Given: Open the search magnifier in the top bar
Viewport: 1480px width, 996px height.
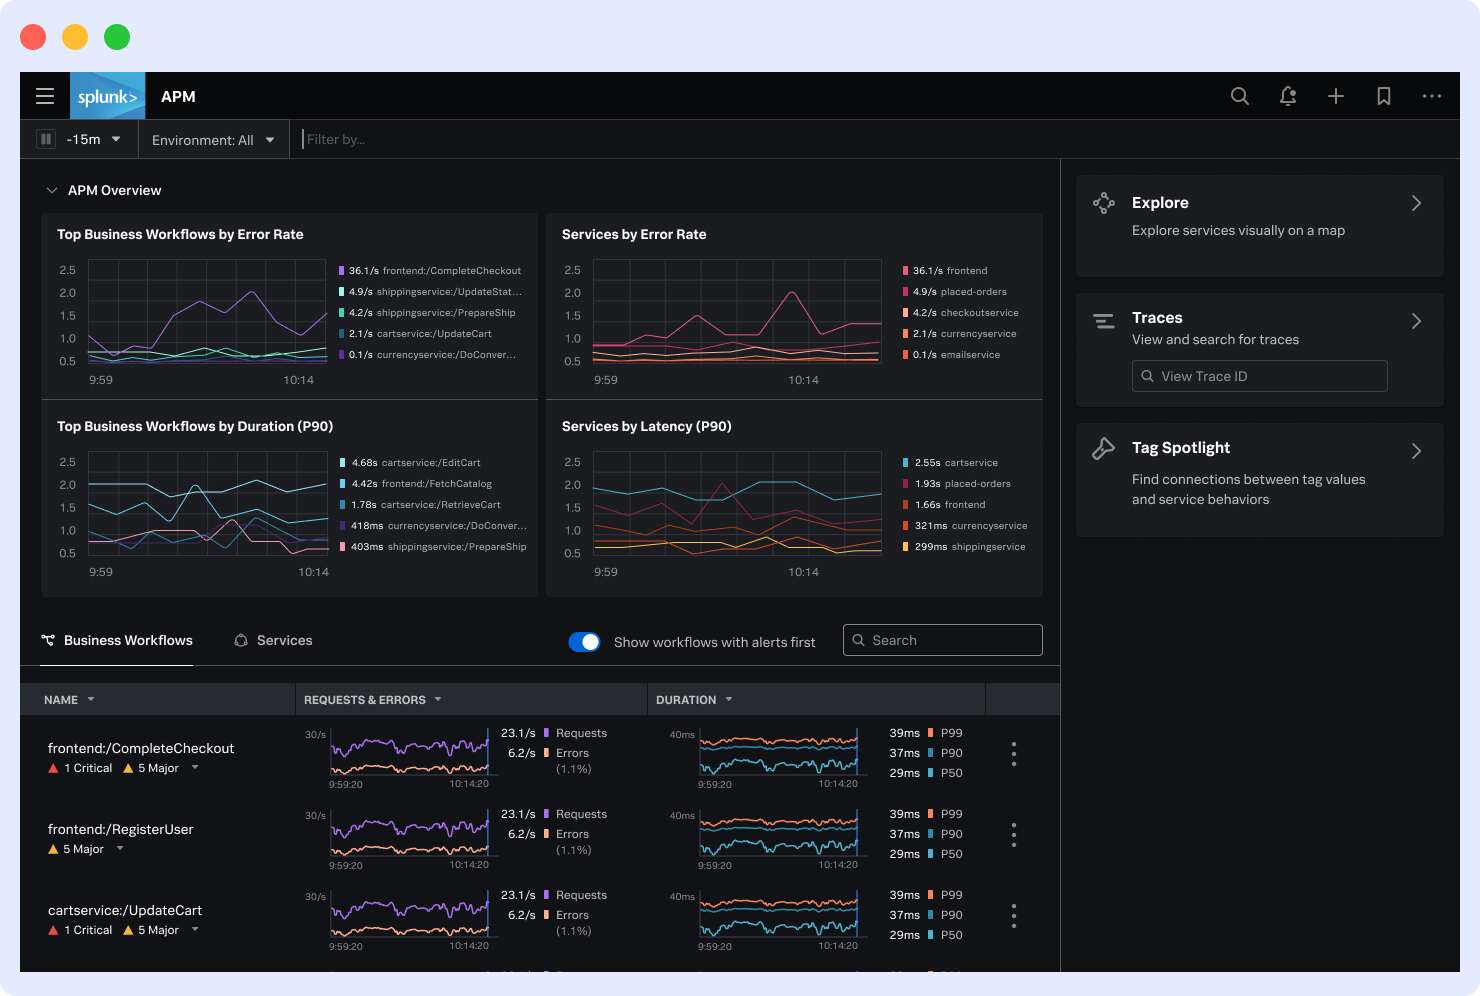Looking at the screenshot, I should pyautogui.click(x=1239, y=96).
